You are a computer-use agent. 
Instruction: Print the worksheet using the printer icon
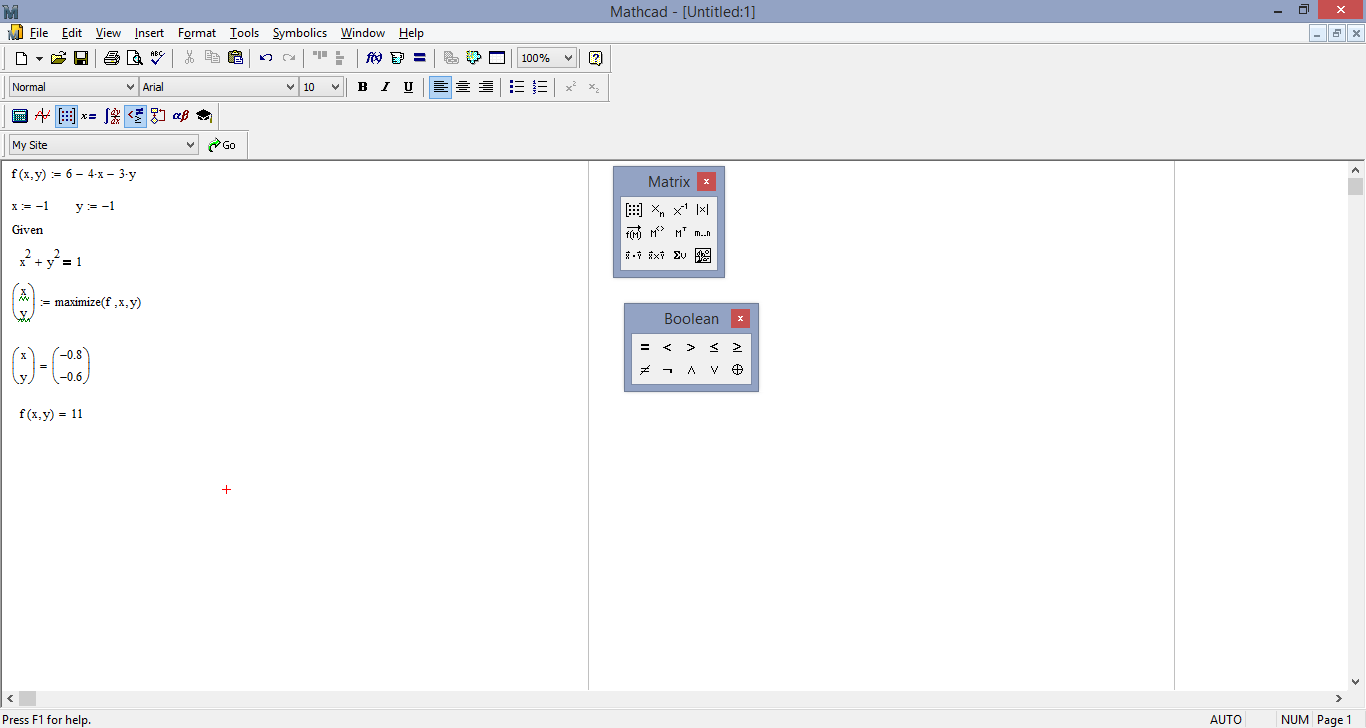coord(112,58)
